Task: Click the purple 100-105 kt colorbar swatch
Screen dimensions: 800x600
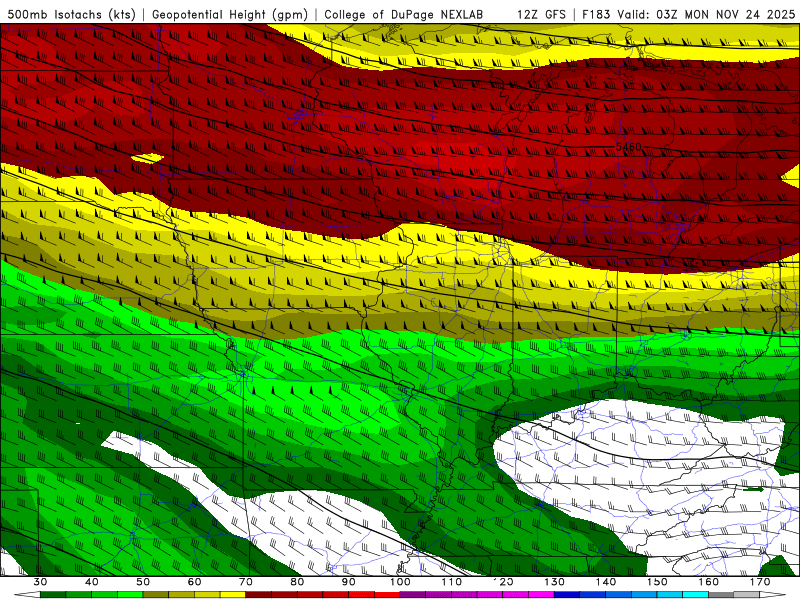Action: (x=413, y=594)
